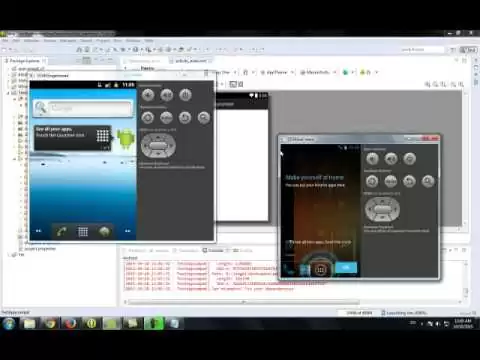Click the Search hardware button on right emulator
Screen dimensions: 480x360
[428, 181]
